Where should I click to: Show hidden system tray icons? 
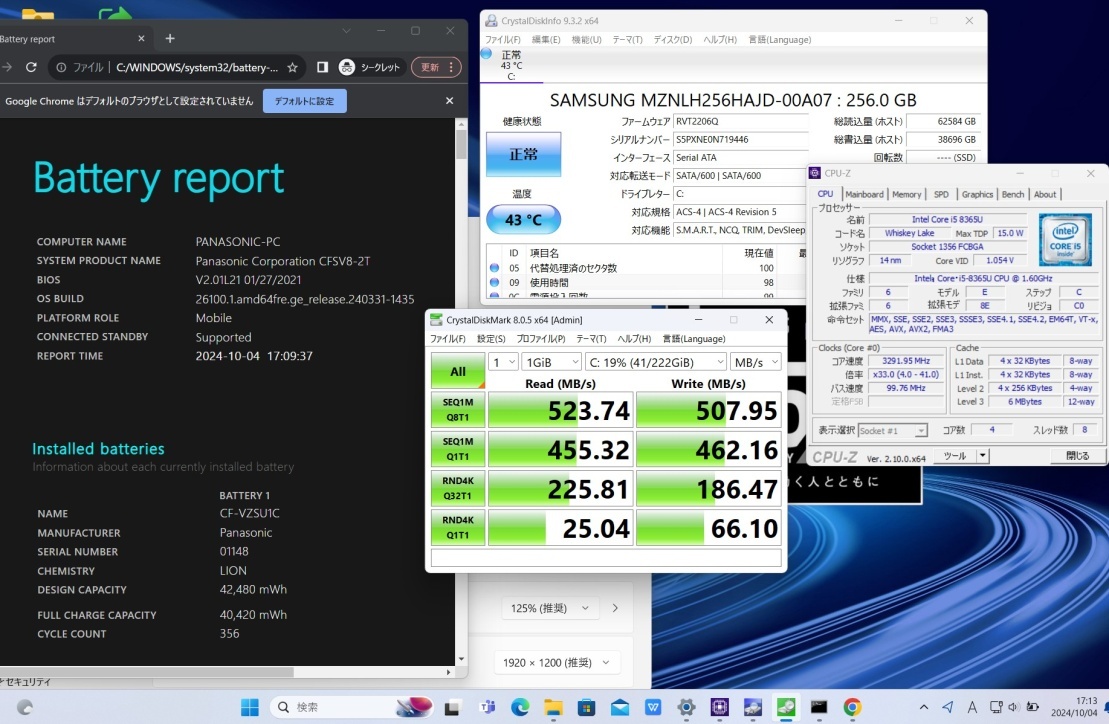click(924, 707)
